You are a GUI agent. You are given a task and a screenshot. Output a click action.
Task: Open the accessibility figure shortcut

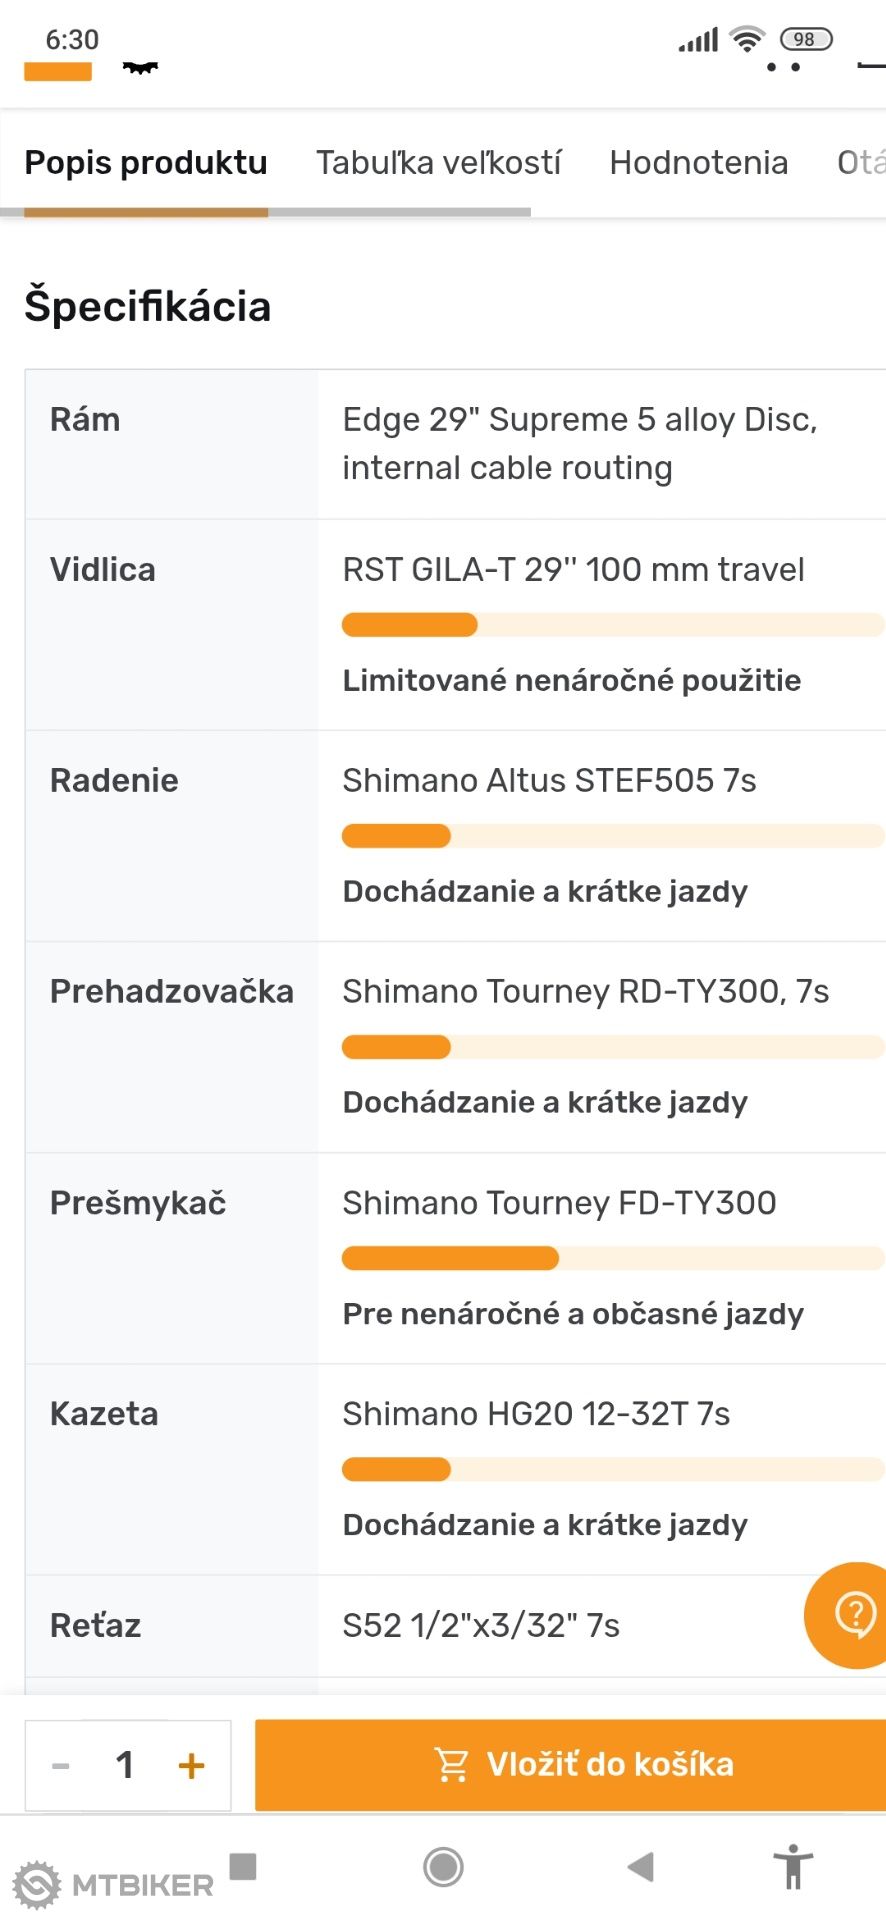pos(794,1866)
